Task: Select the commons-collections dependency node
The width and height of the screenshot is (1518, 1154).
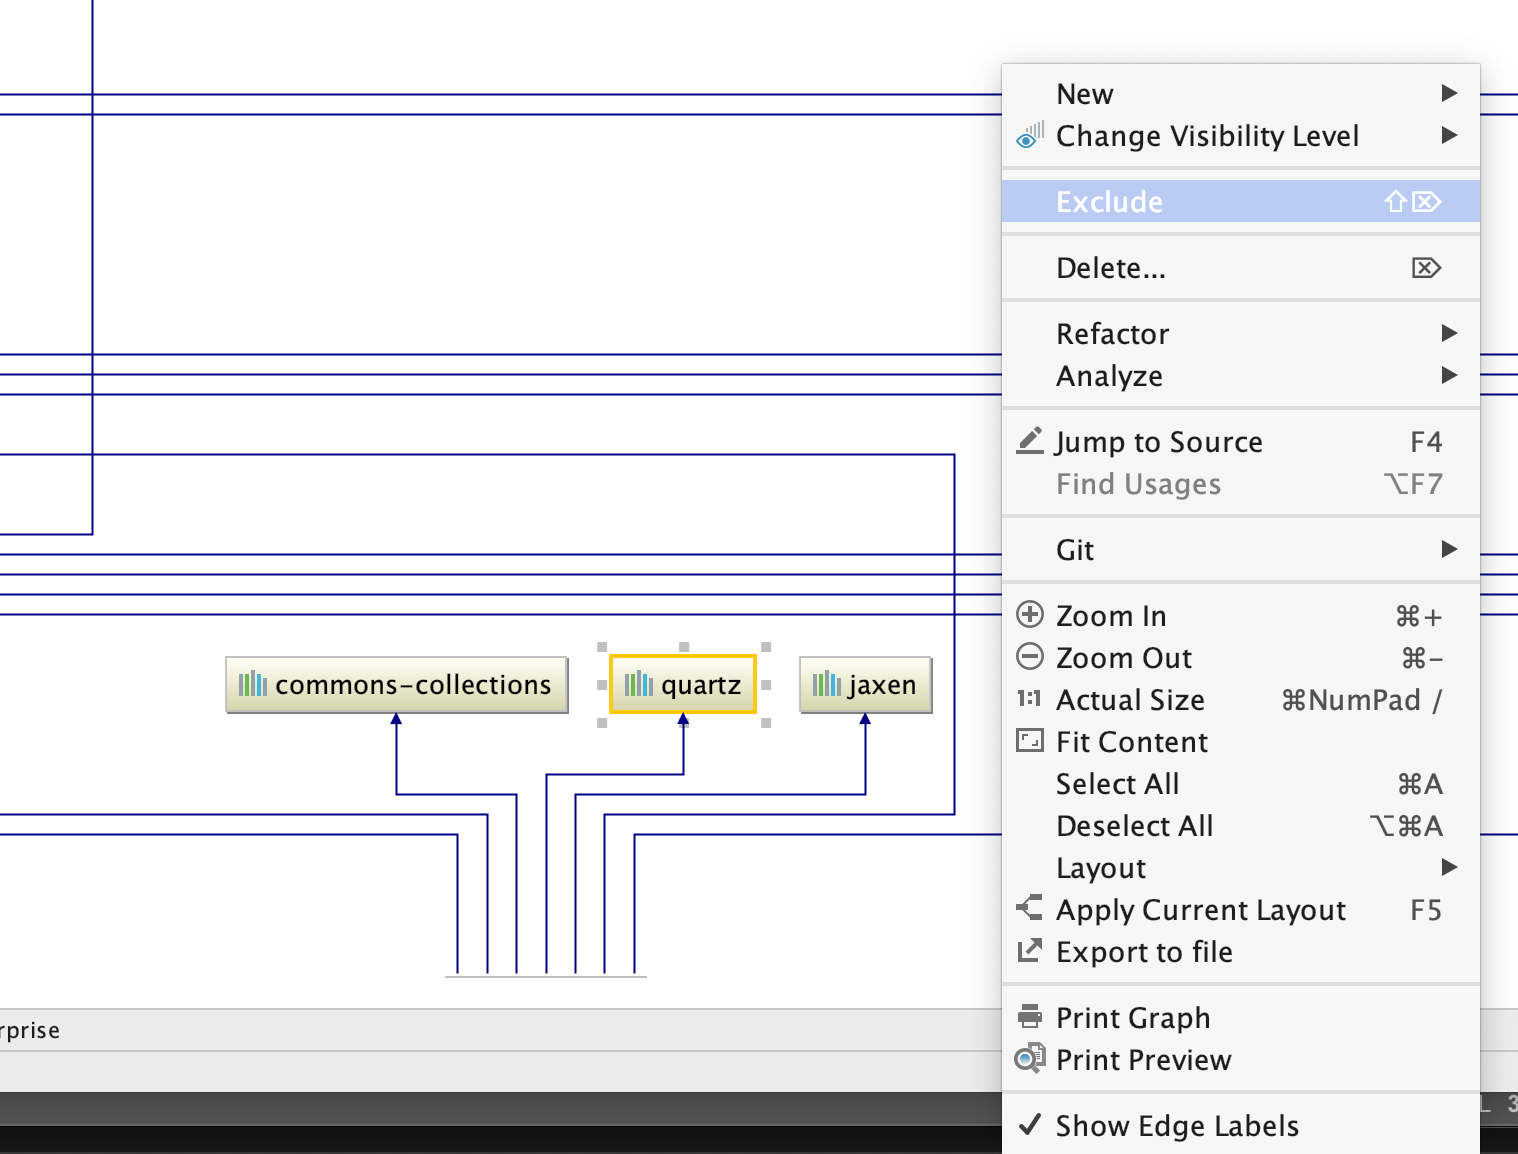Action: click(397, 685)
